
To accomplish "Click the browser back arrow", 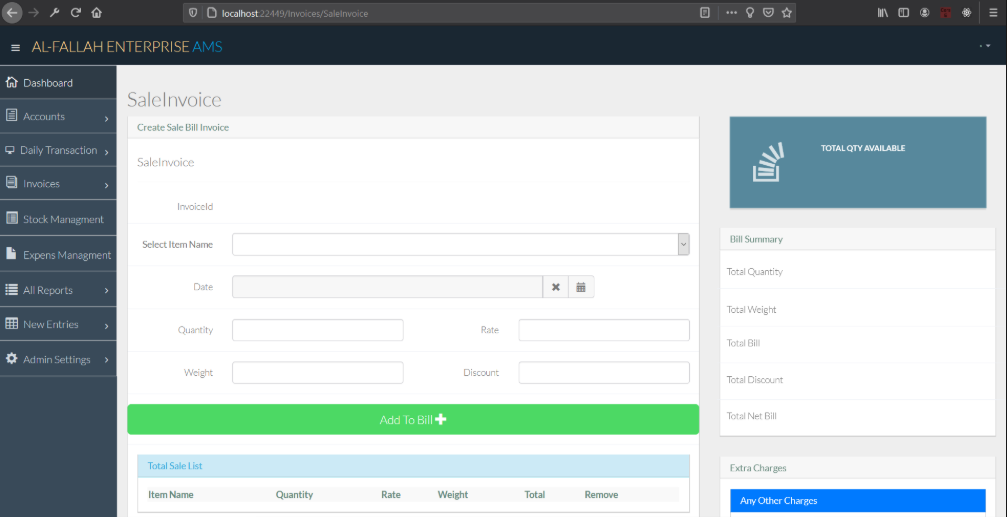I will pyautogui.click(x=13, y=13).
